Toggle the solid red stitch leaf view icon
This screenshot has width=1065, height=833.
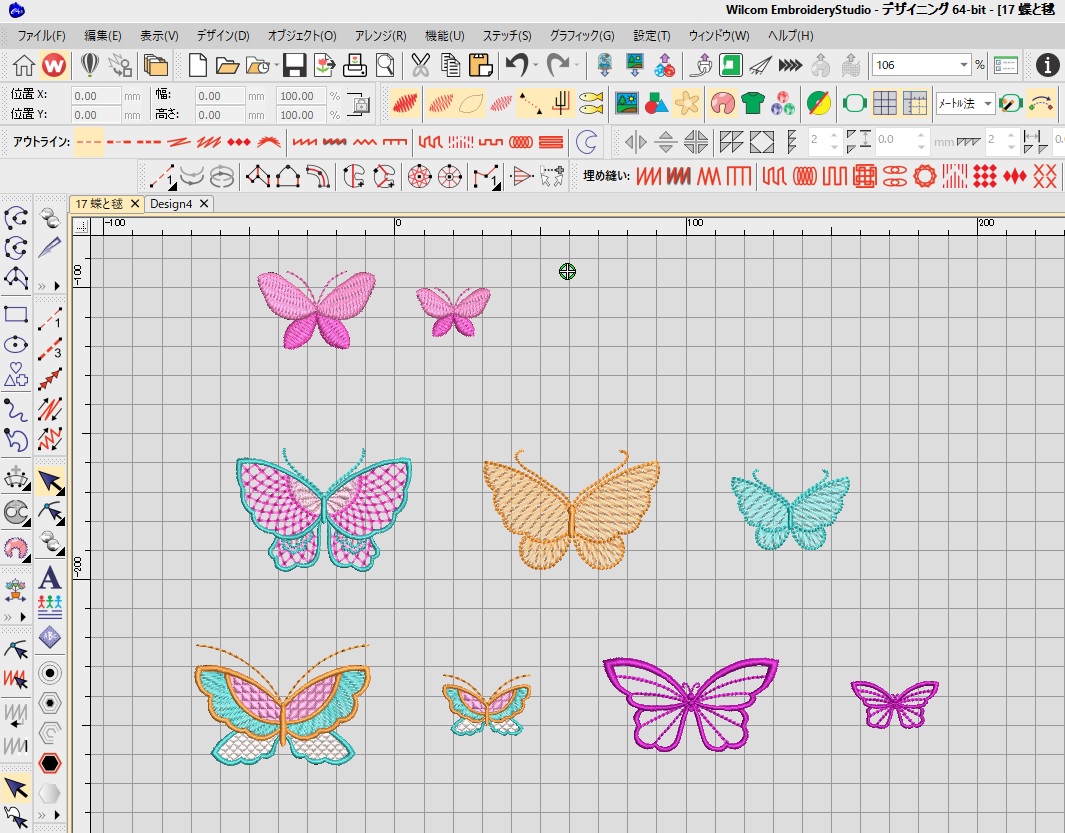(405, 103)
